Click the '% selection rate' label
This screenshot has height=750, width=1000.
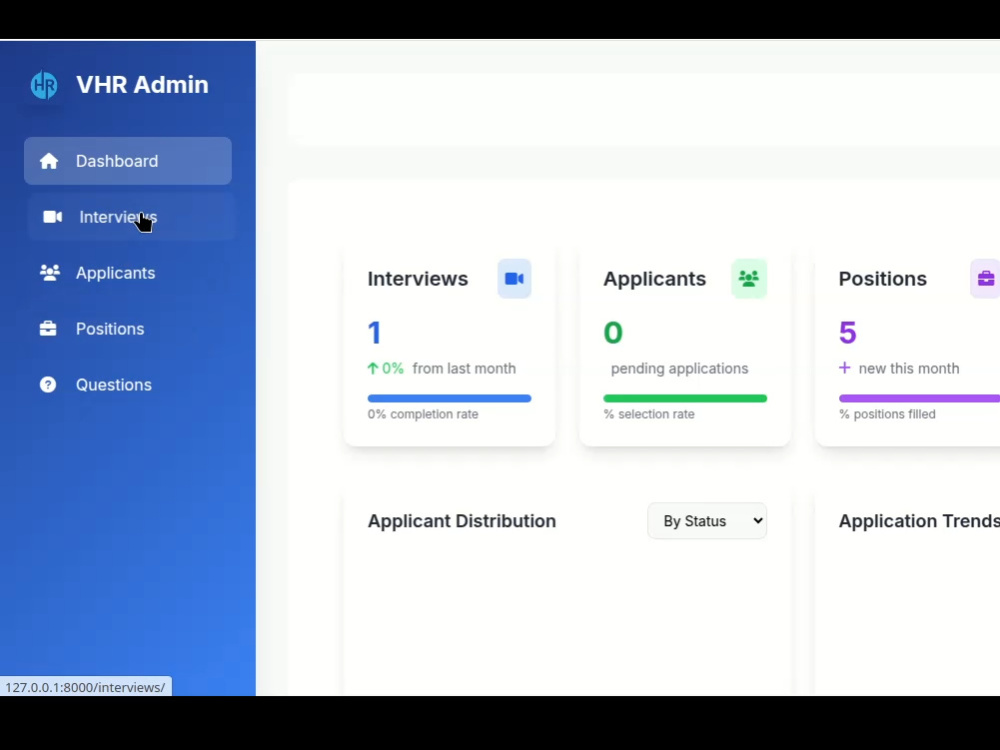pyautogui.click(x=649, y=415)
